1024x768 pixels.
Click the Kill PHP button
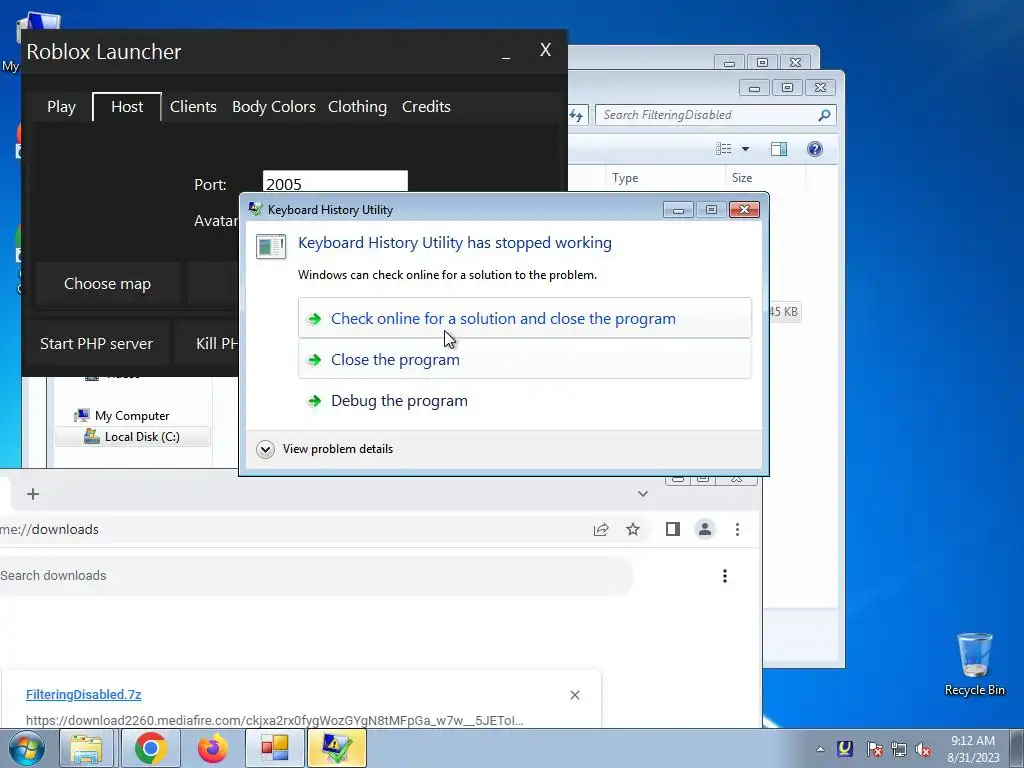point(209,344)
